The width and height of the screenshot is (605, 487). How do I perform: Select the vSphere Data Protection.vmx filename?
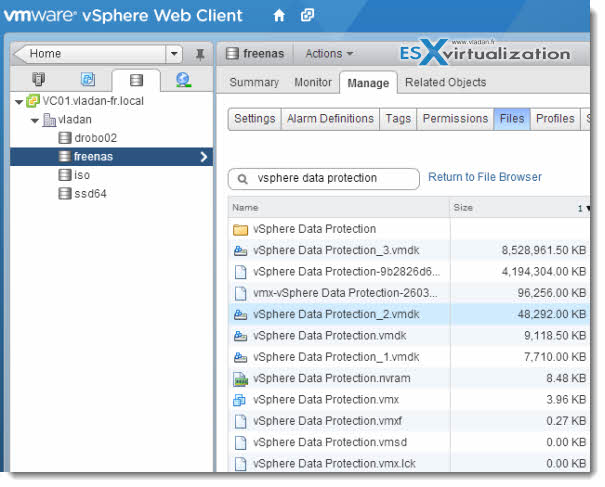pos(326,400)
